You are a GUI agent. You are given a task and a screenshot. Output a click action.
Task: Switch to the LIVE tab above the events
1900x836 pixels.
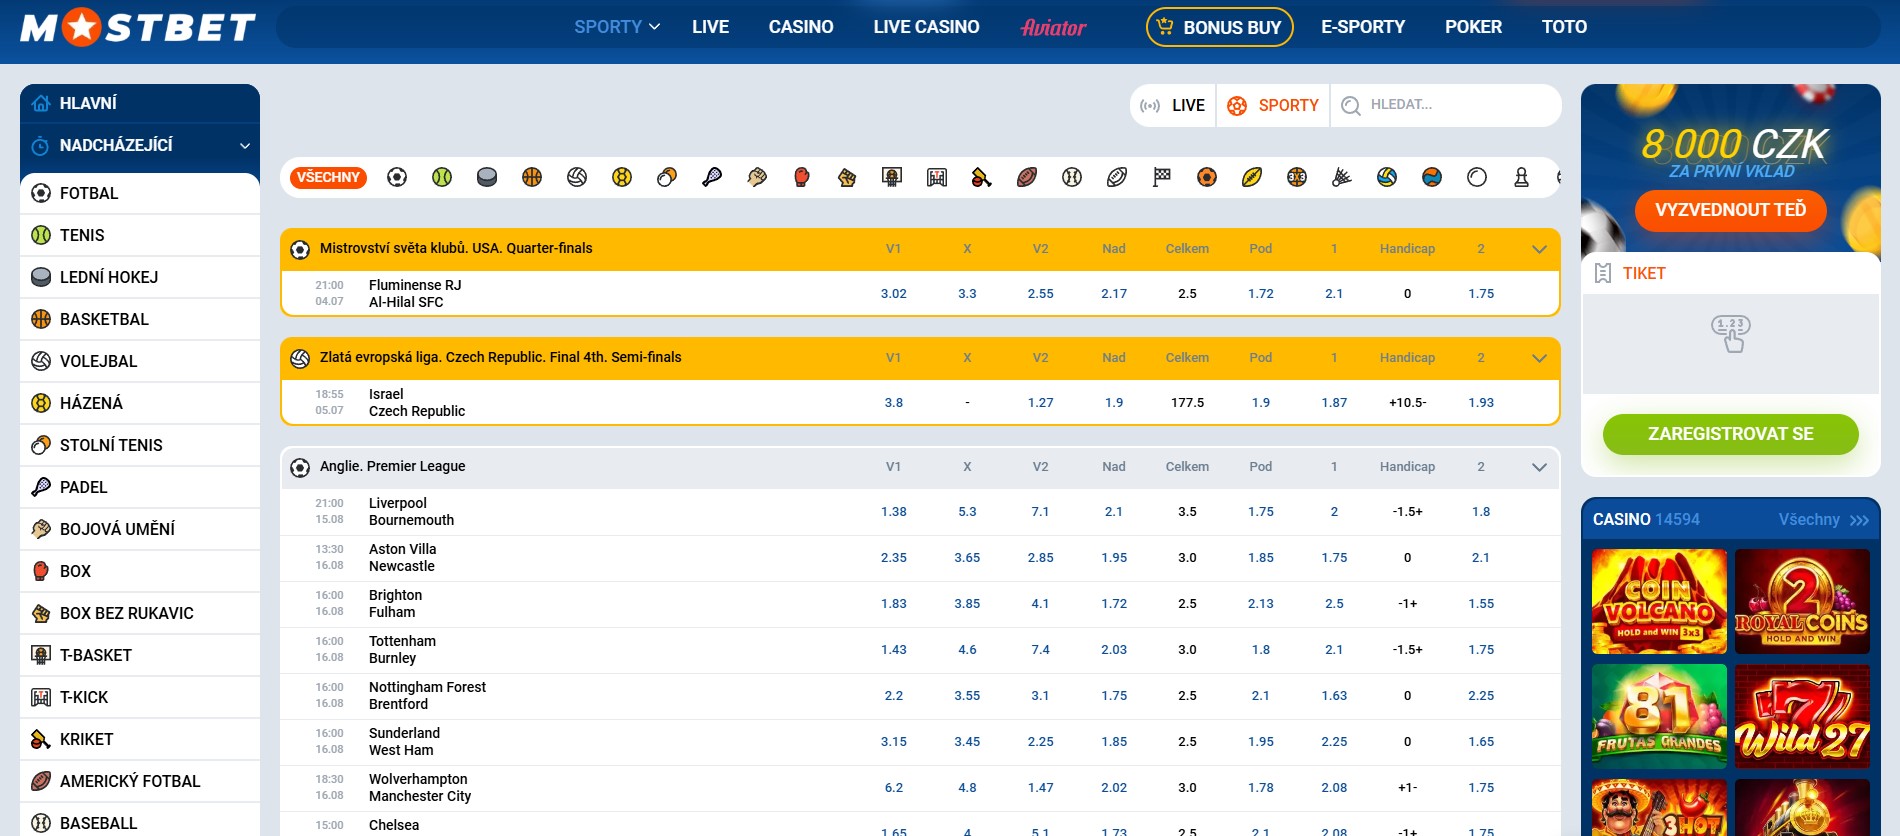coord(1173,105)
